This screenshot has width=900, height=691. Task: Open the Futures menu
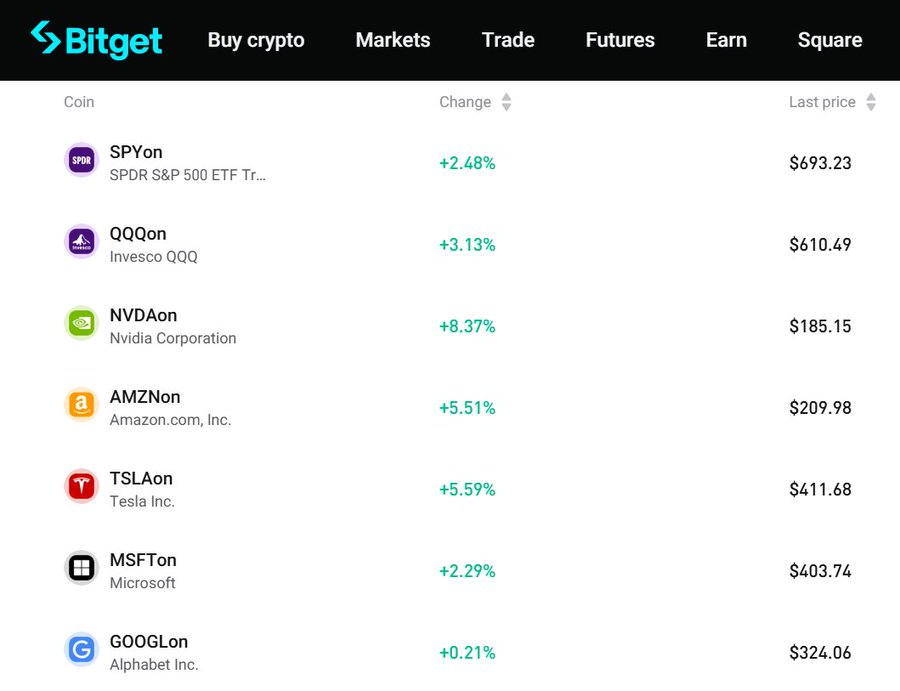click(x=620, y=40)
